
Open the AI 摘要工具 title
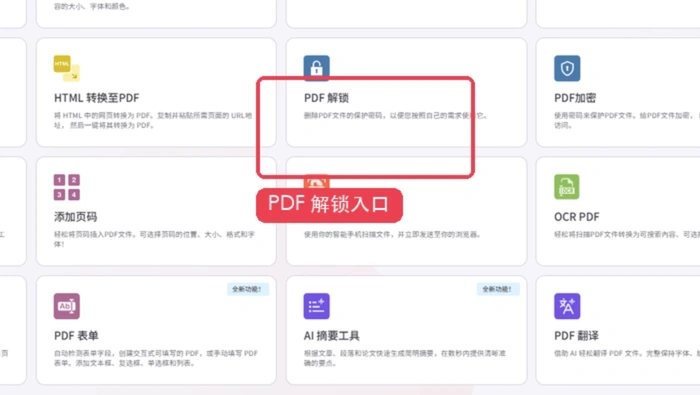click(331, 336)
